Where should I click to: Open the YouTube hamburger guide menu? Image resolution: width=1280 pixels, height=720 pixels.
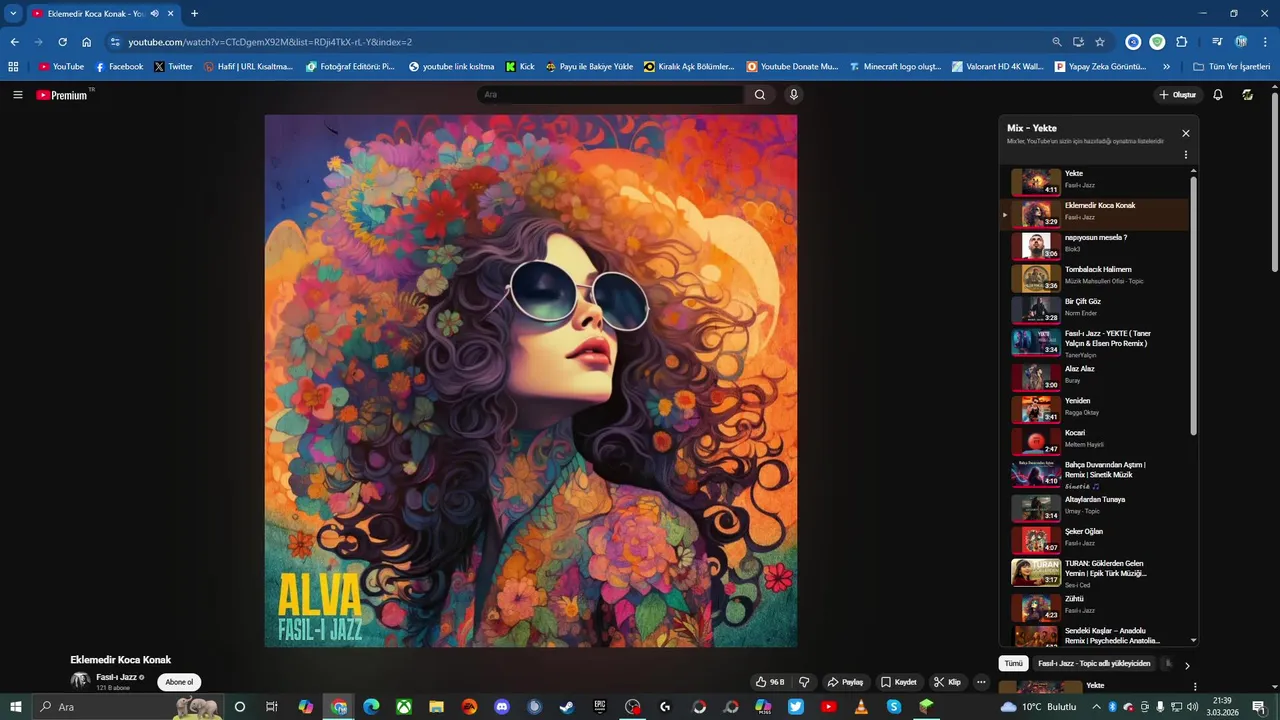[x=17, y=95]
